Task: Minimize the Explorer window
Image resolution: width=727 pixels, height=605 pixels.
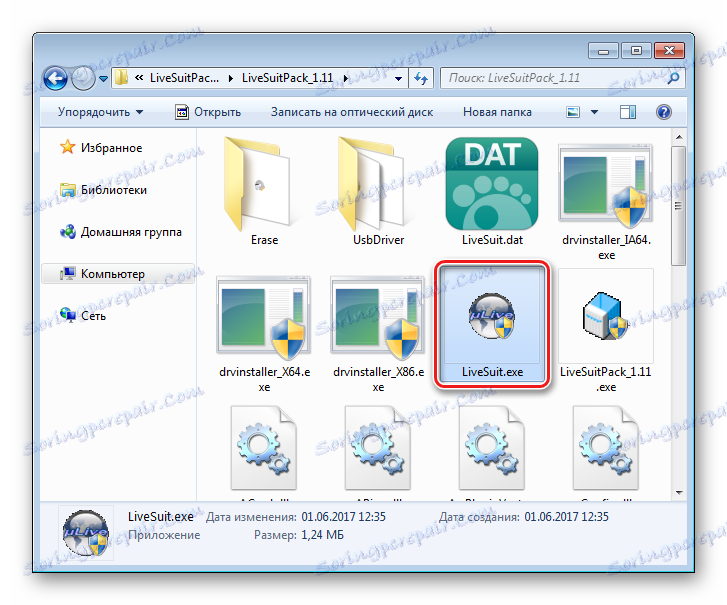Action: 603,51
